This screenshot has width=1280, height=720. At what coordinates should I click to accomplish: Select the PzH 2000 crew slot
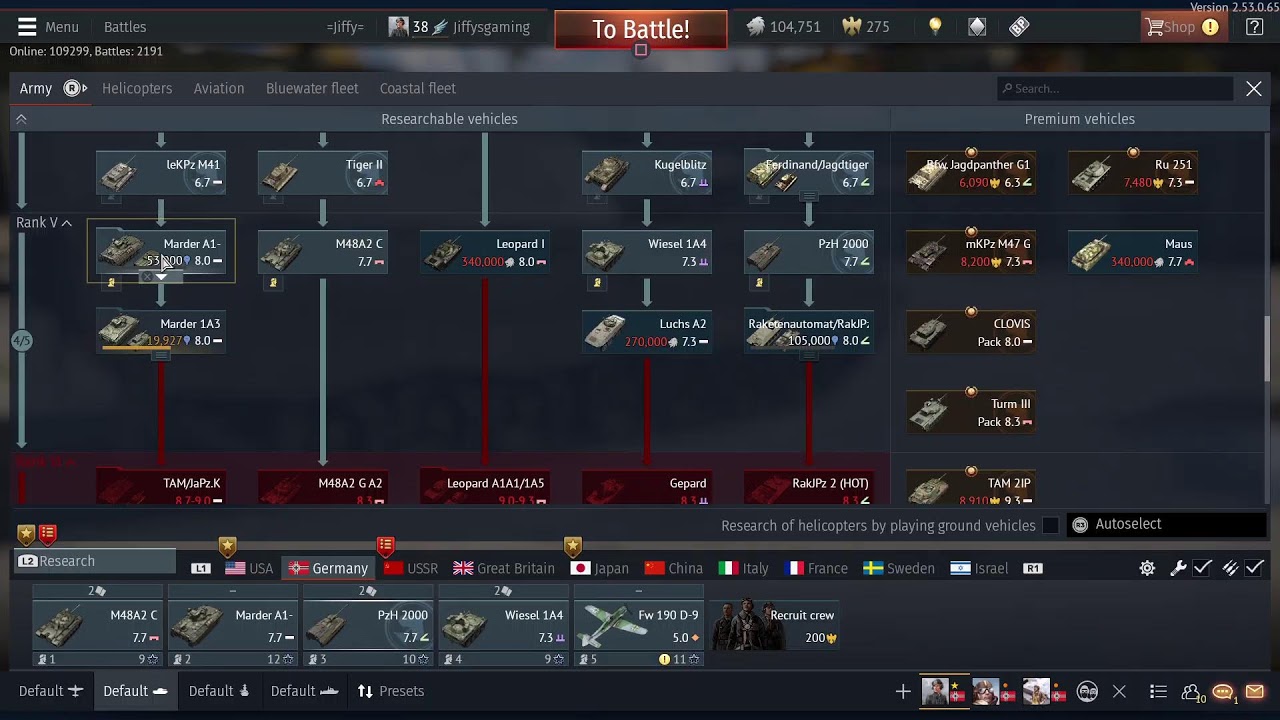tap(368, 626)
